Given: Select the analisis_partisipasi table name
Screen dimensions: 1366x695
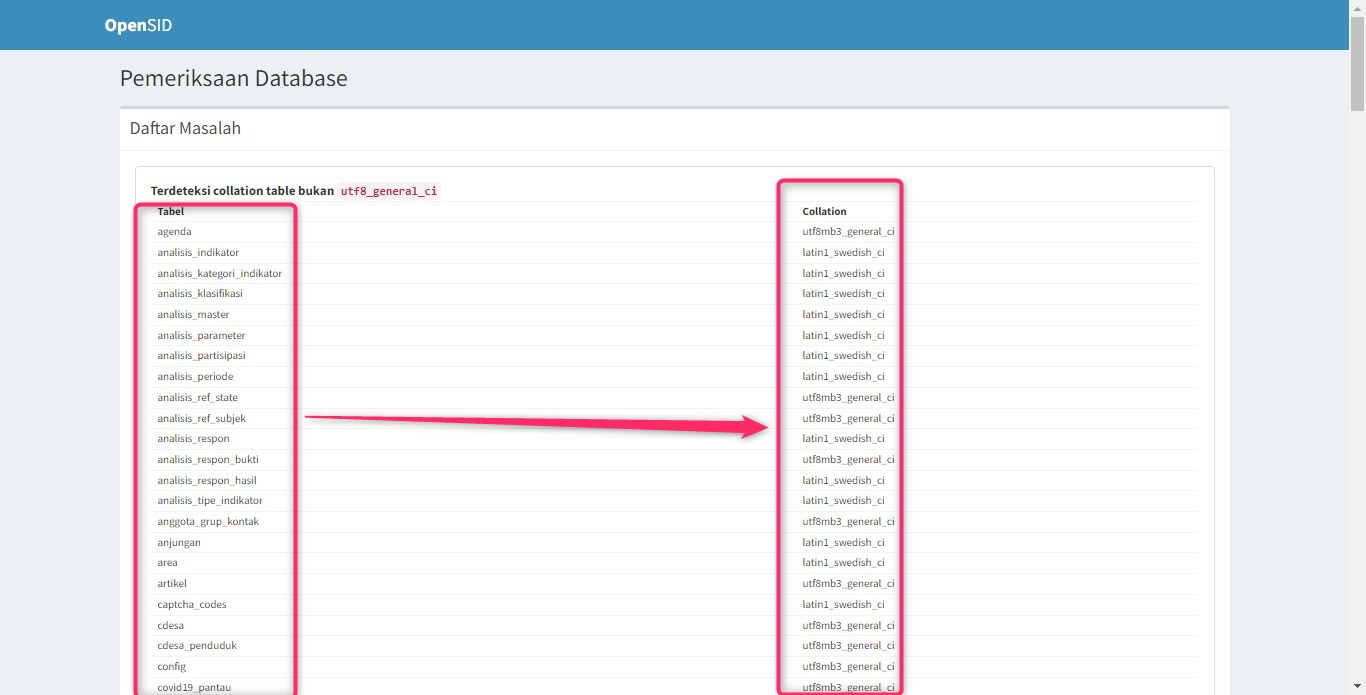Looking at the screenshot, I should click(x=201, y=355).
